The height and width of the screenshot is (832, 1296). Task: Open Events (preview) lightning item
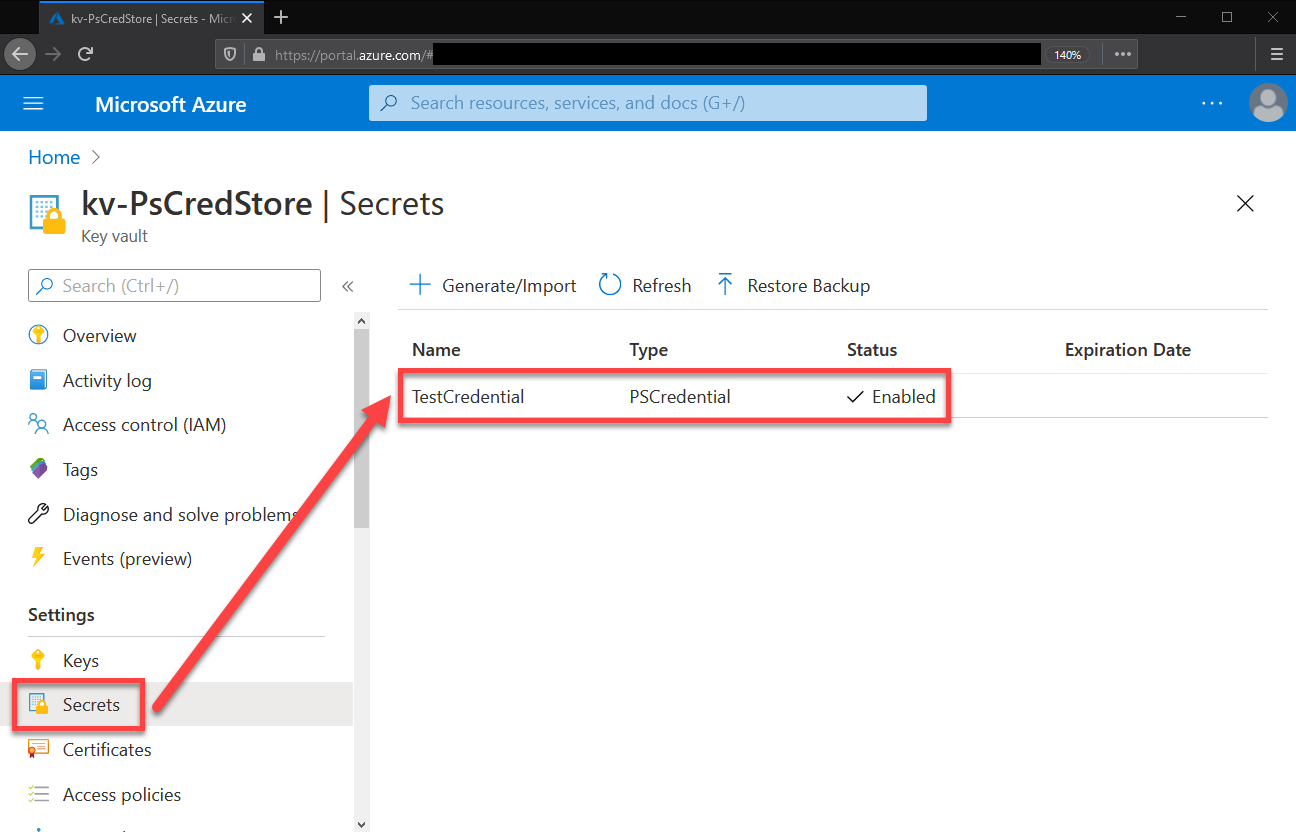point(127,558)
